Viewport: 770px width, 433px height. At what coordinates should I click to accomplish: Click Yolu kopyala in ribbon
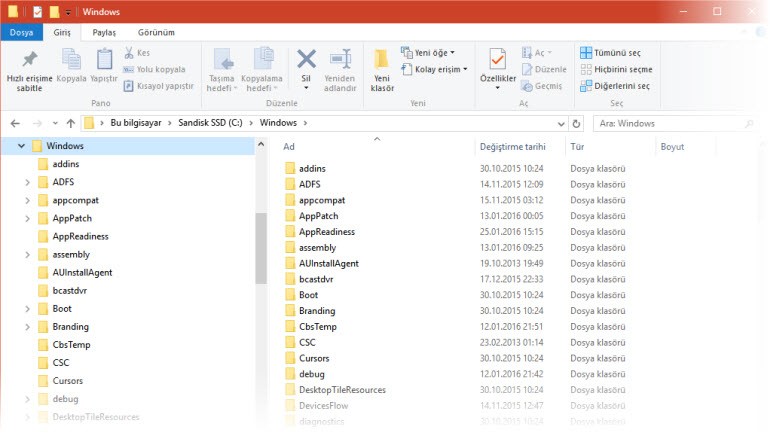coord(154,69)
